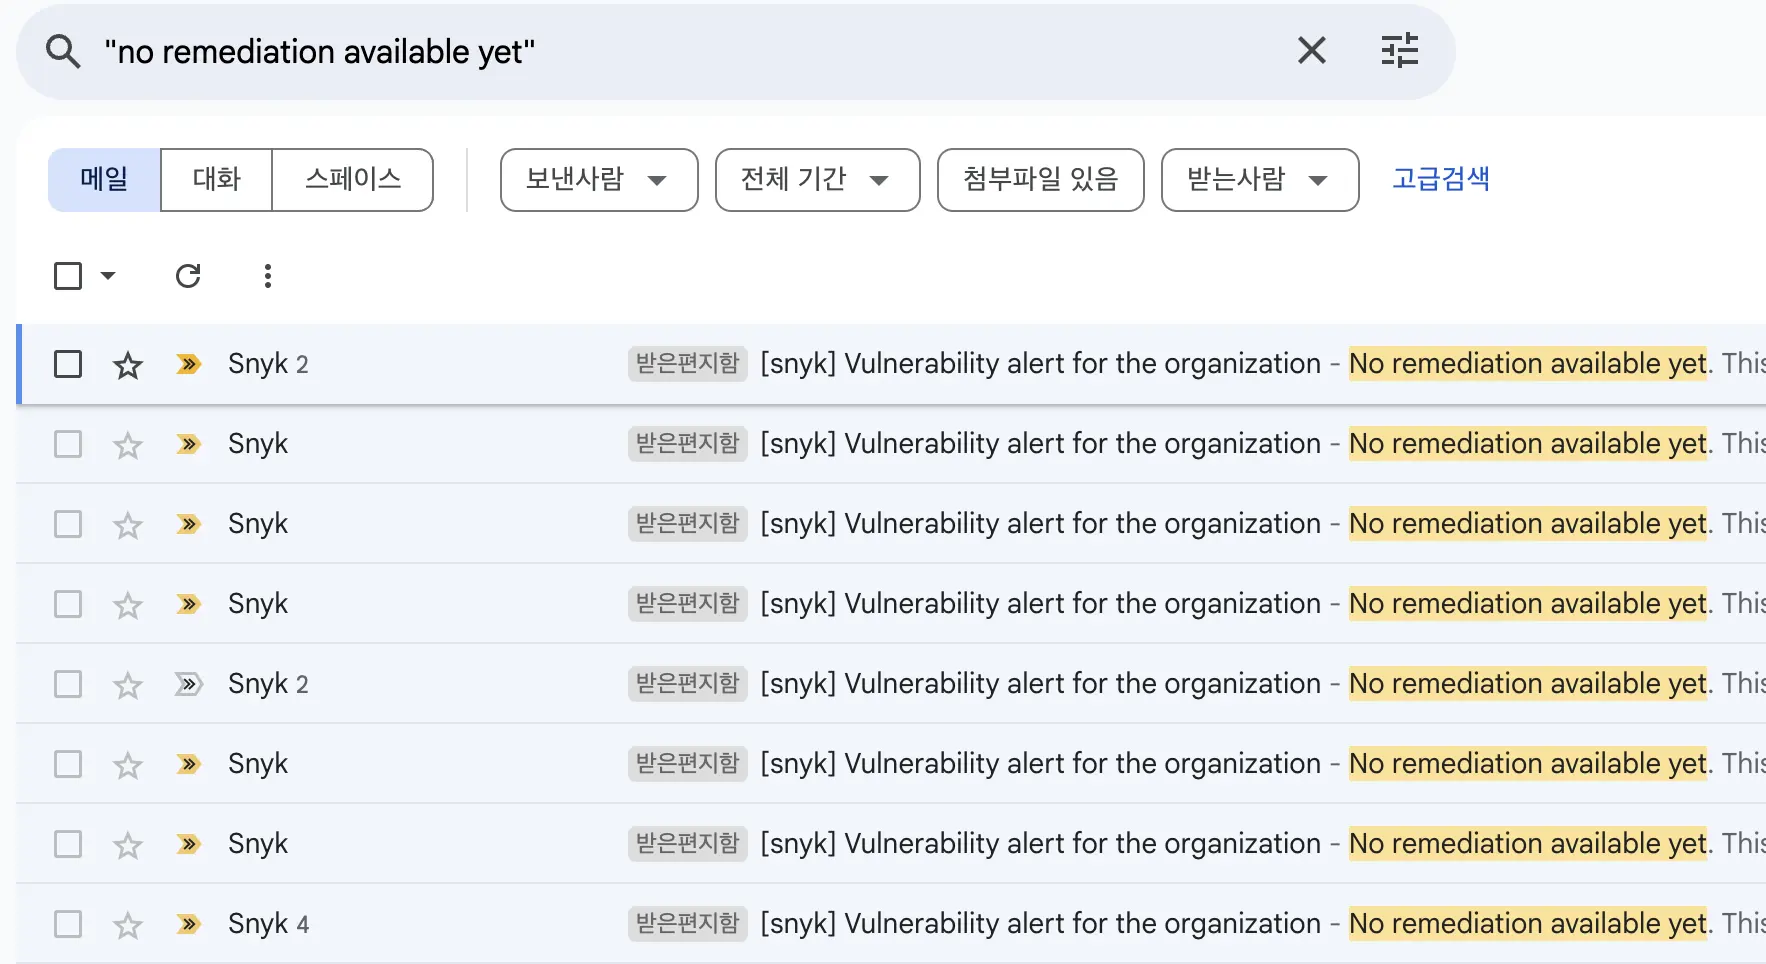
Task: Open the 보낸사람 filter dropdown
Action: [x=599, y=180]
